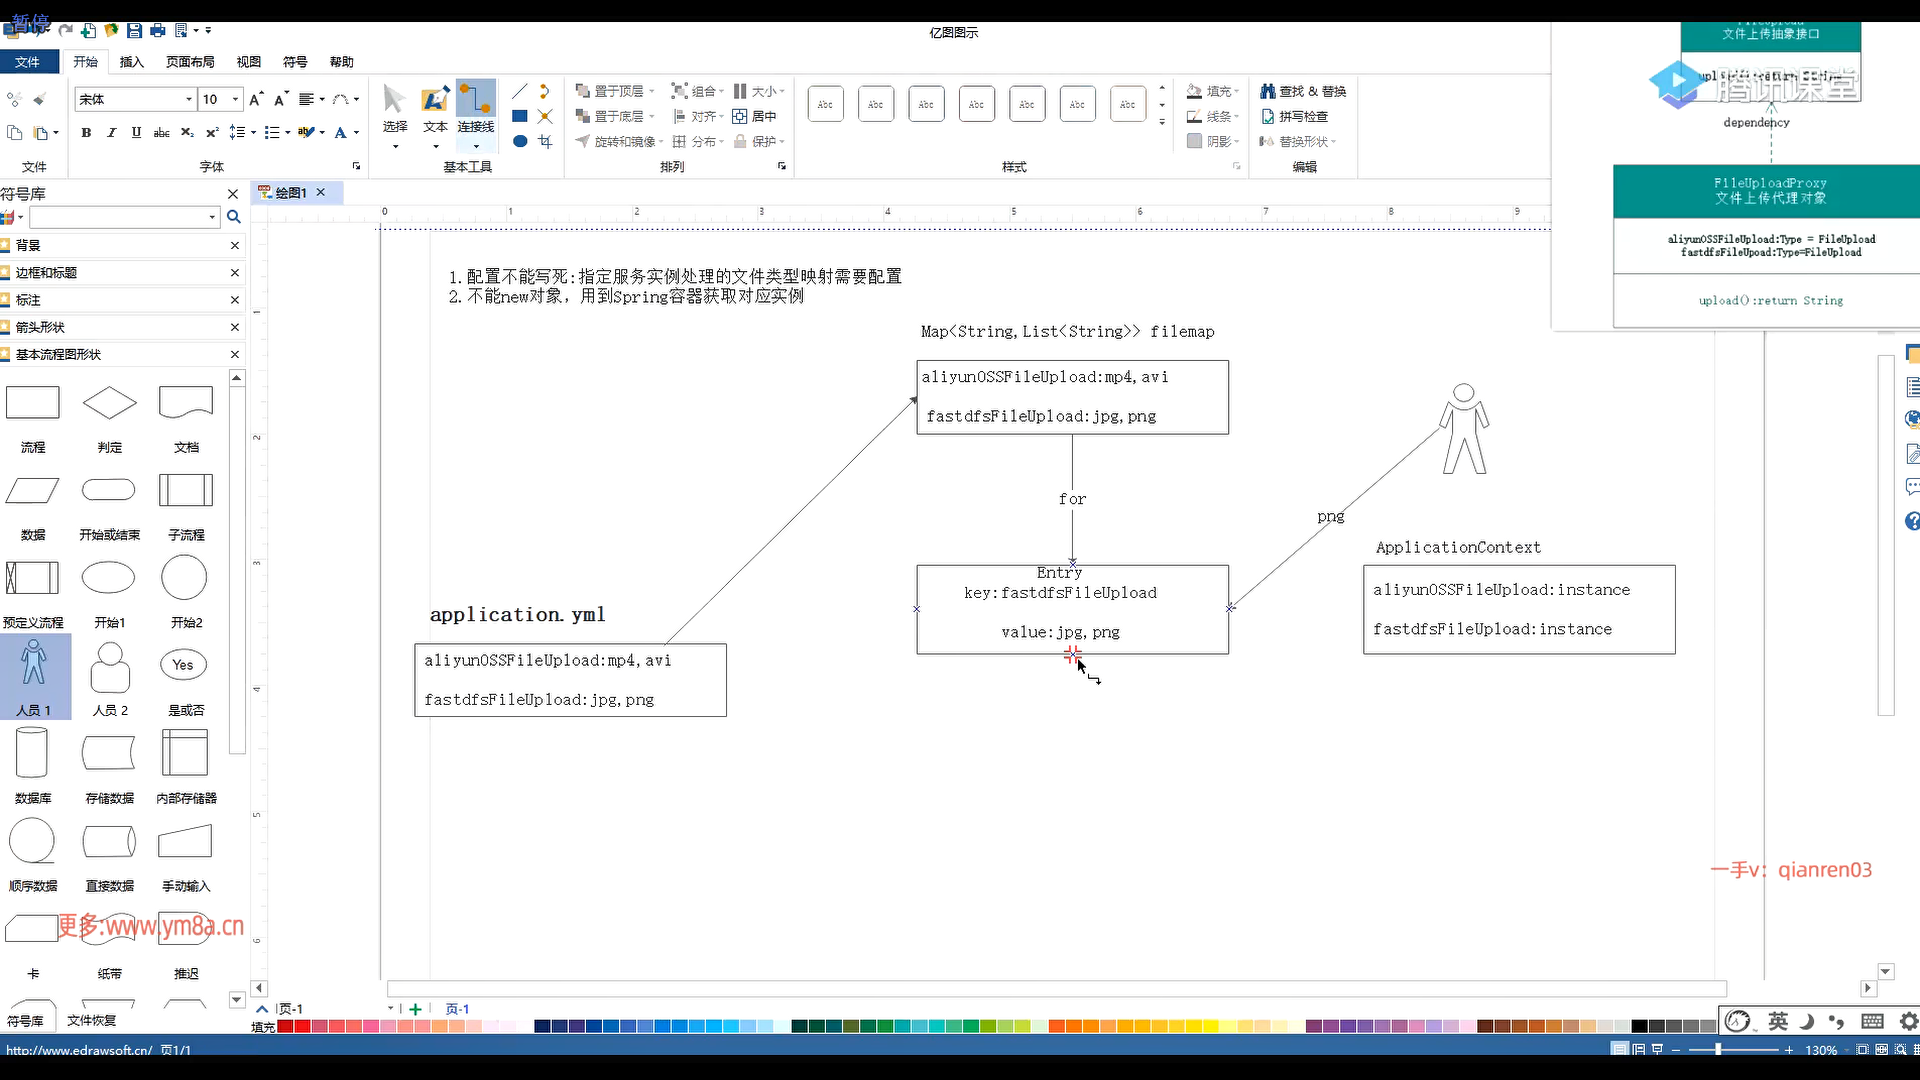
Task: Pick the red swatch in color bar
Action: pos(302,1026)
